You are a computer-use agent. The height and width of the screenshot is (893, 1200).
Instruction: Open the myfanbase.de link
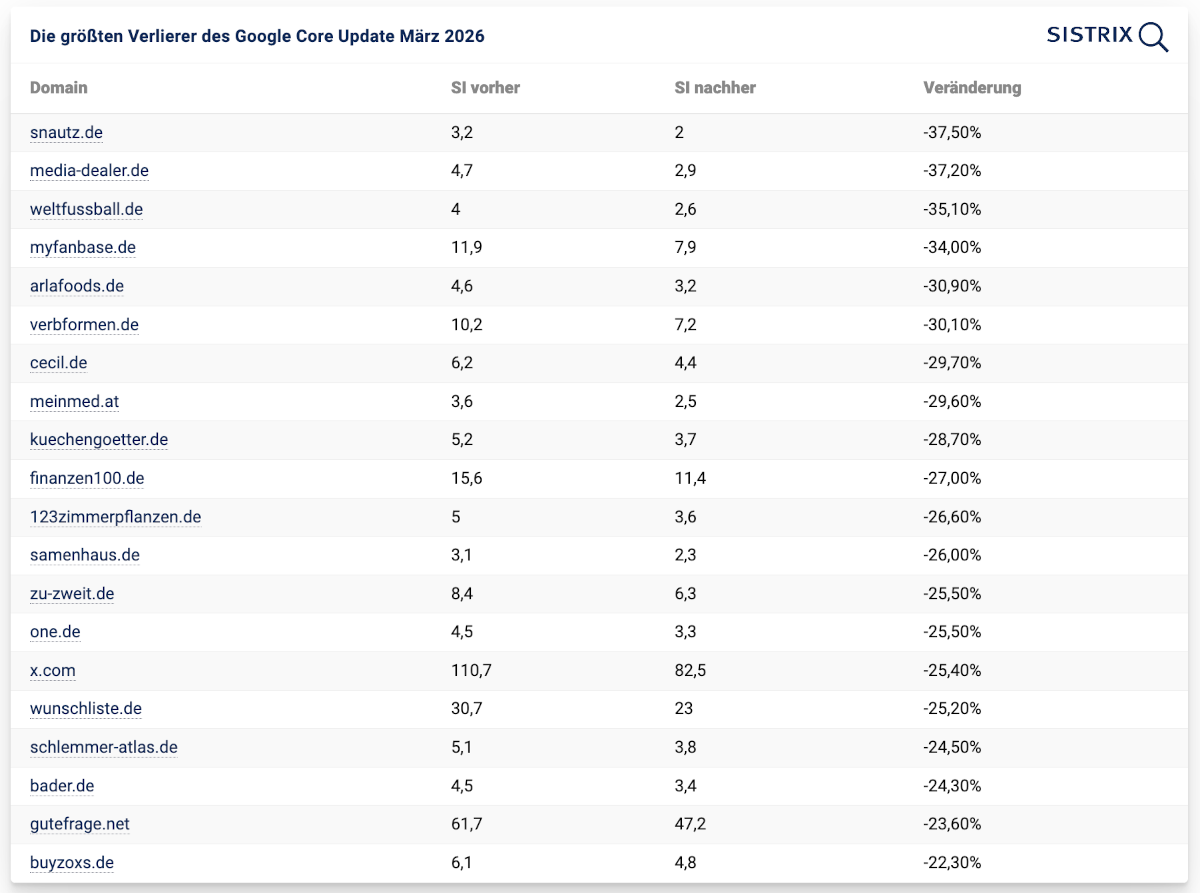[x=83, y=248]
